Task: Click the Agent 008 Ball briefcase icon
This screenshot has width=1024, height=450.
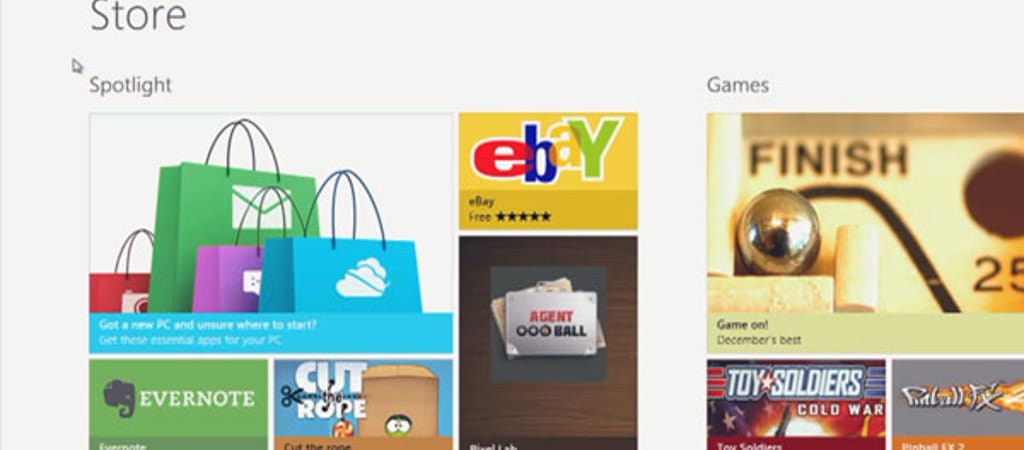Action: point(549,322)
